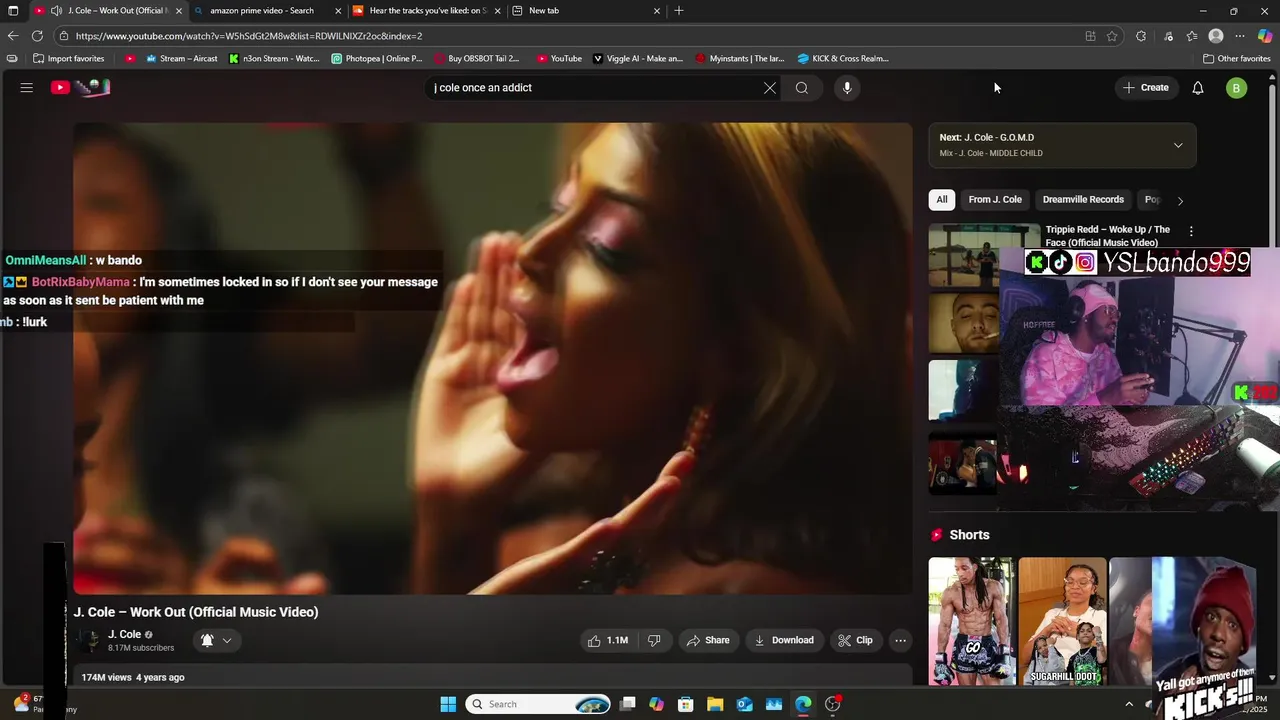This screenshot has width=1280, height=720.
Task: Open subscription notification bell dropdown
Action: click(217, 640)
